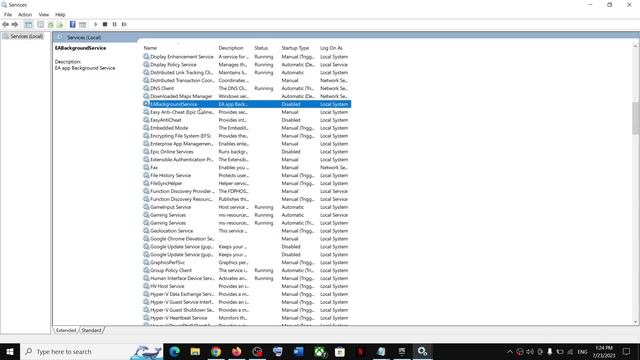Viewport: 640px width, 360px height.
Task: Toggle Show/Hide Console Tree toolbar icon
Action: 28,24
